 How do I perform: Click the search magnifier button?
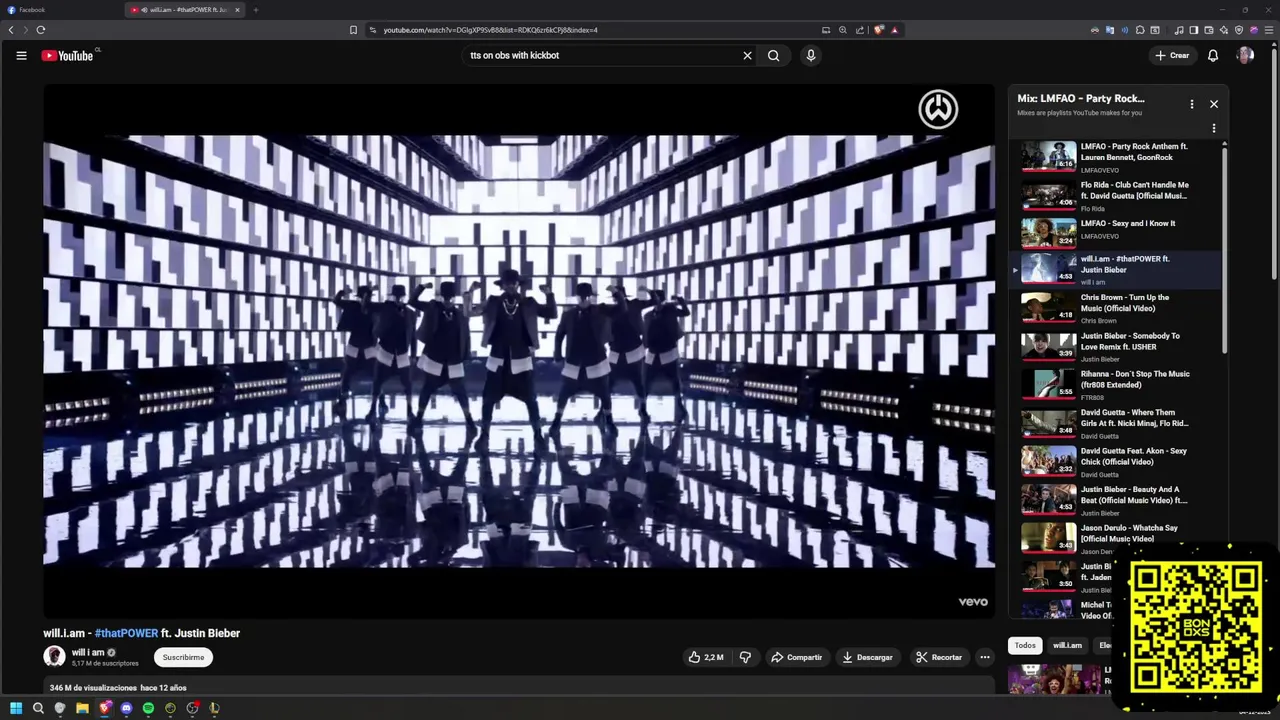(773, 55)
